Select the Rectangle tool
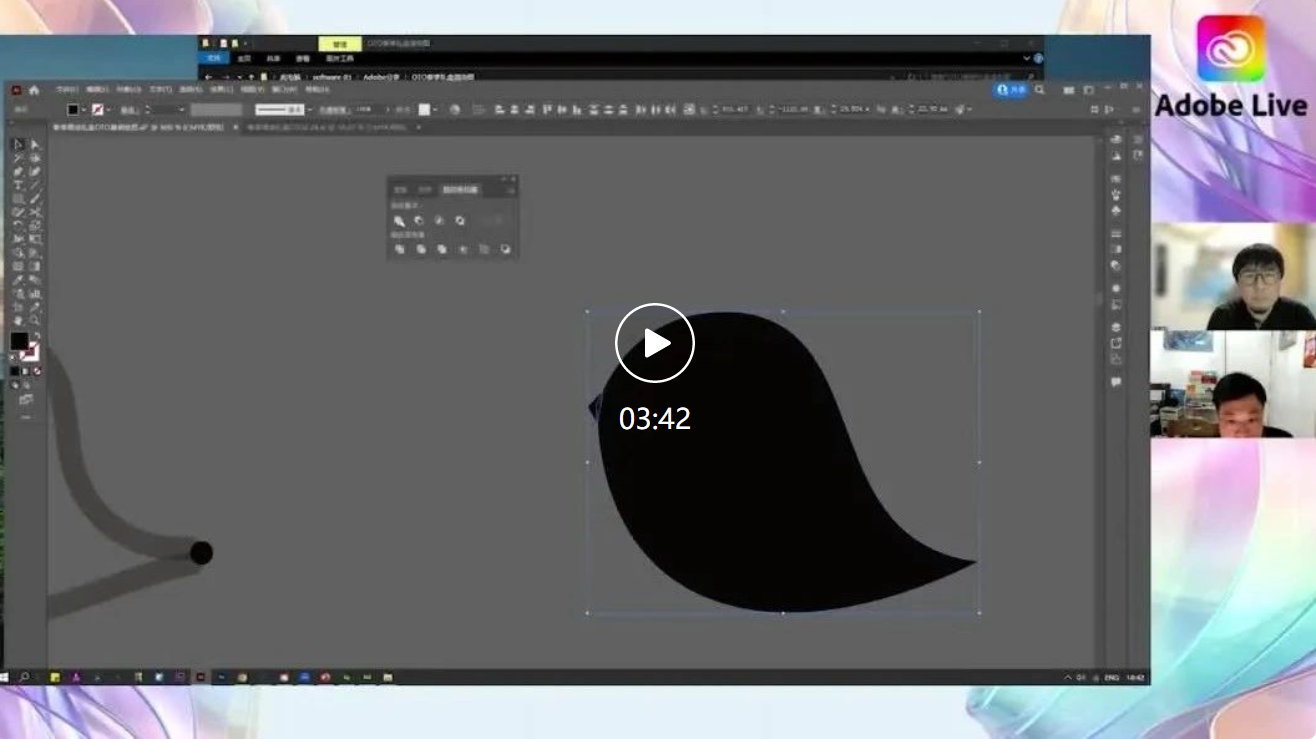Viewport: 1316px width, 739px height. point(18,197)
